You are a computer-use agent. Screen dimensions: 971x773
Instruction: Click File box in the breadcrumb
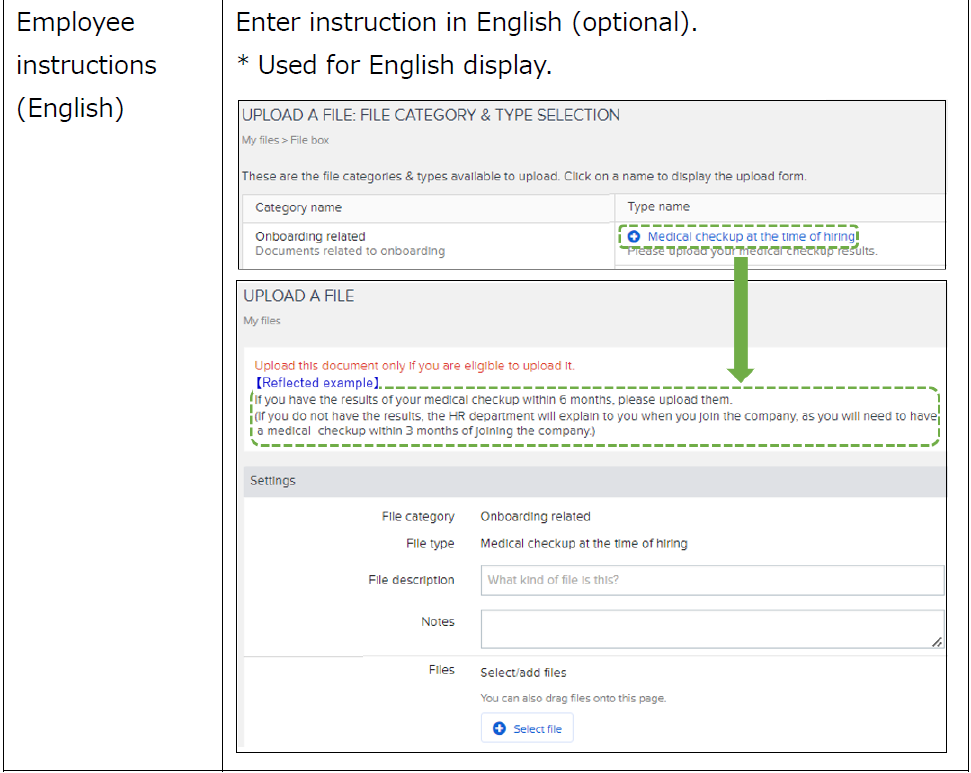[309, 141]
